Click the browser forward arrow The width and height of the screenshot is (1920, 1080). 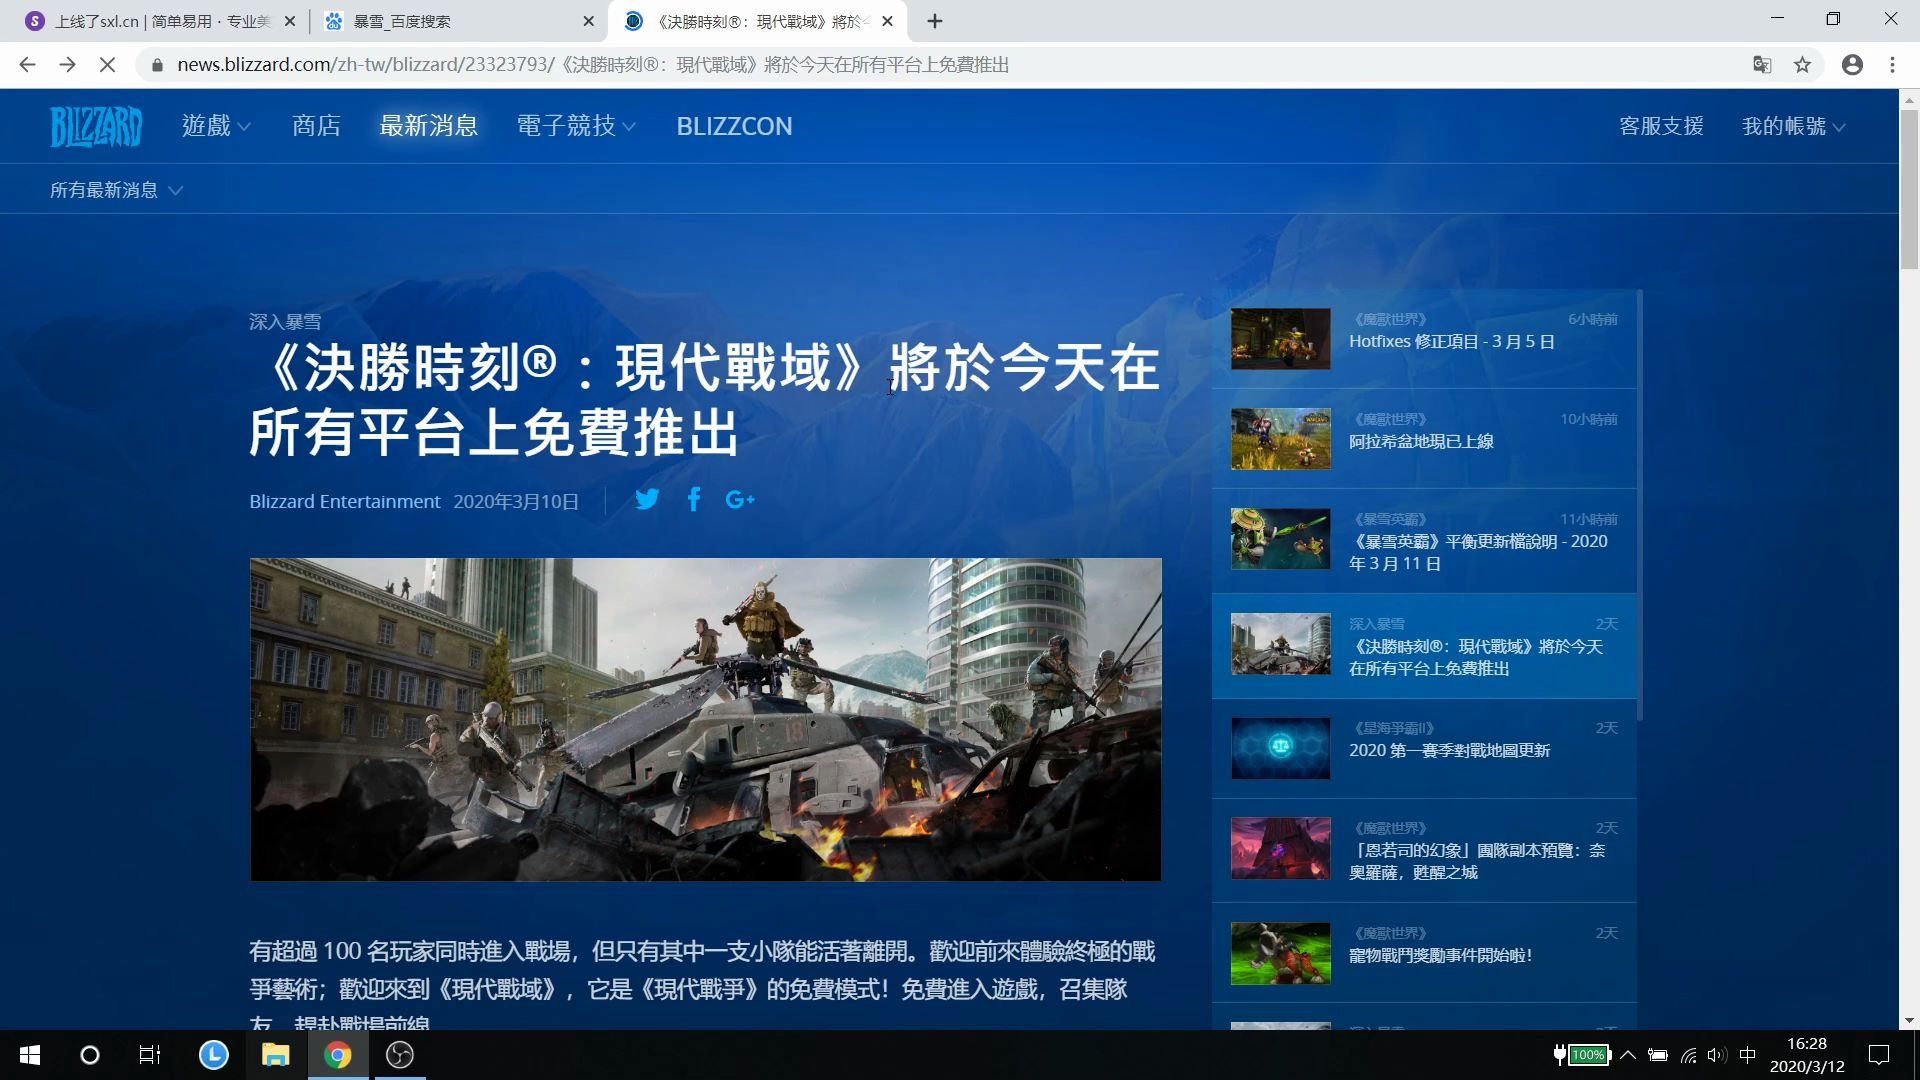[x=67, y=65]
